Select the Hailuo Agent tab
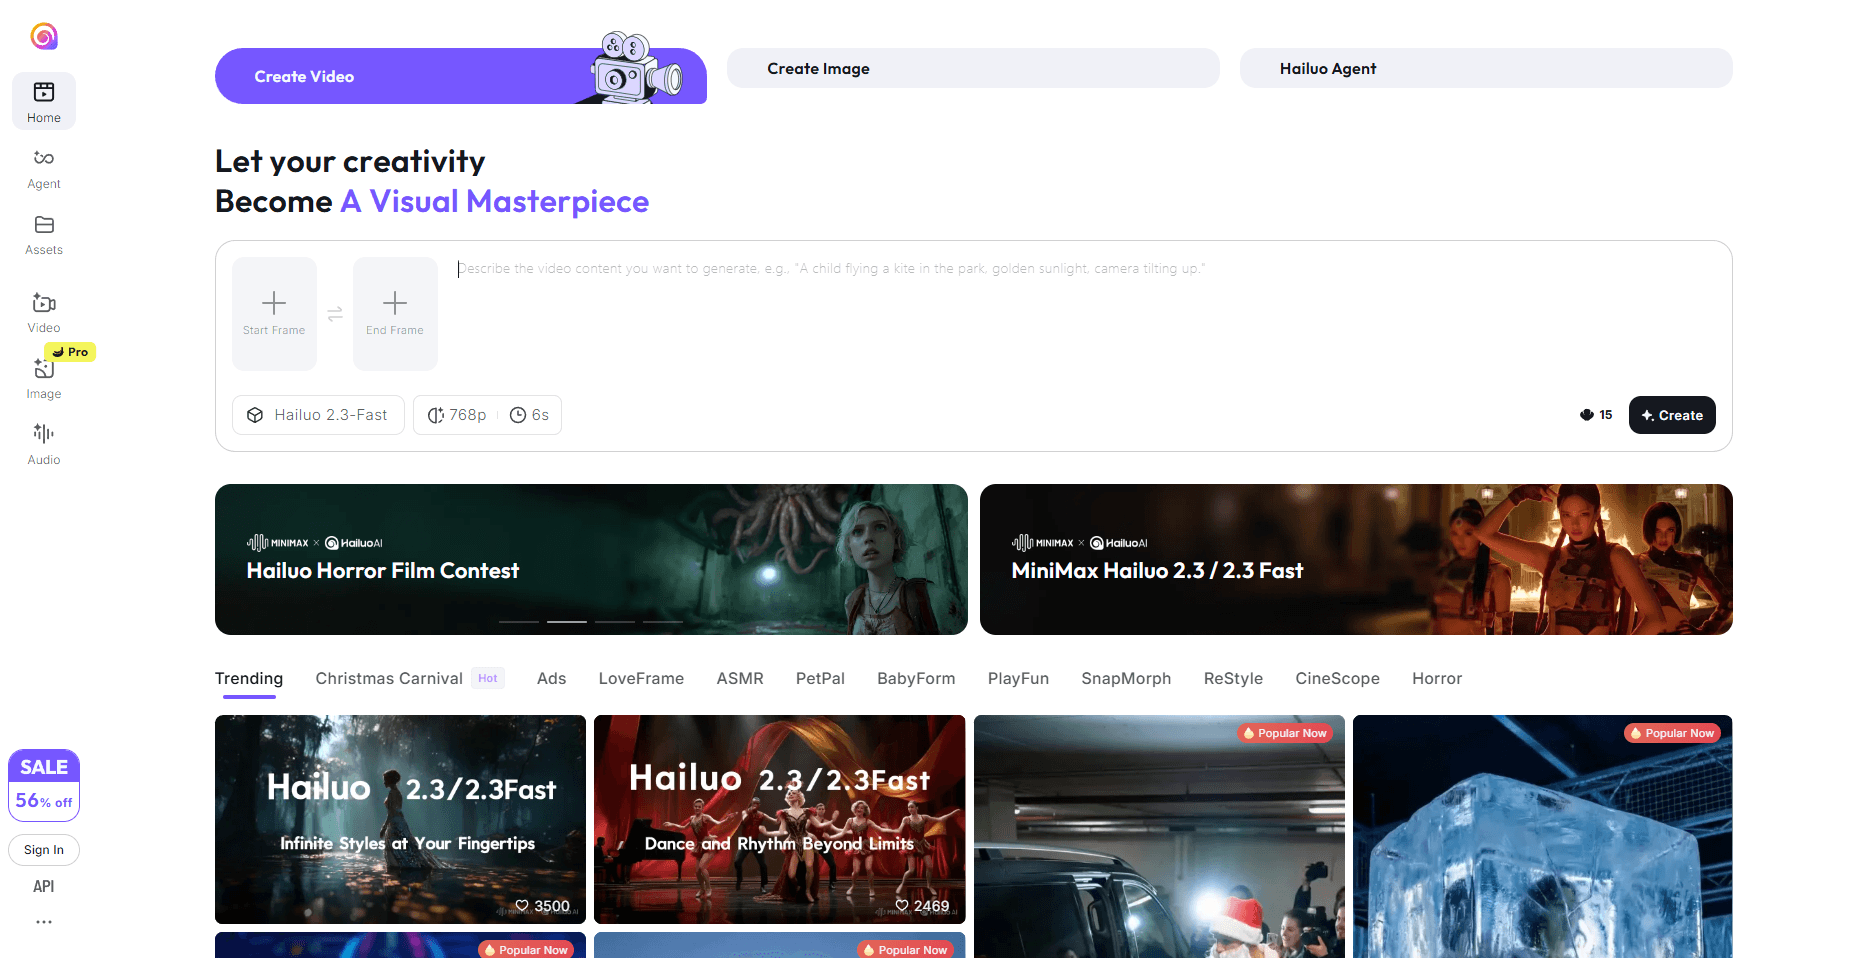1875x958 pixels. [x=1486, y=68]
